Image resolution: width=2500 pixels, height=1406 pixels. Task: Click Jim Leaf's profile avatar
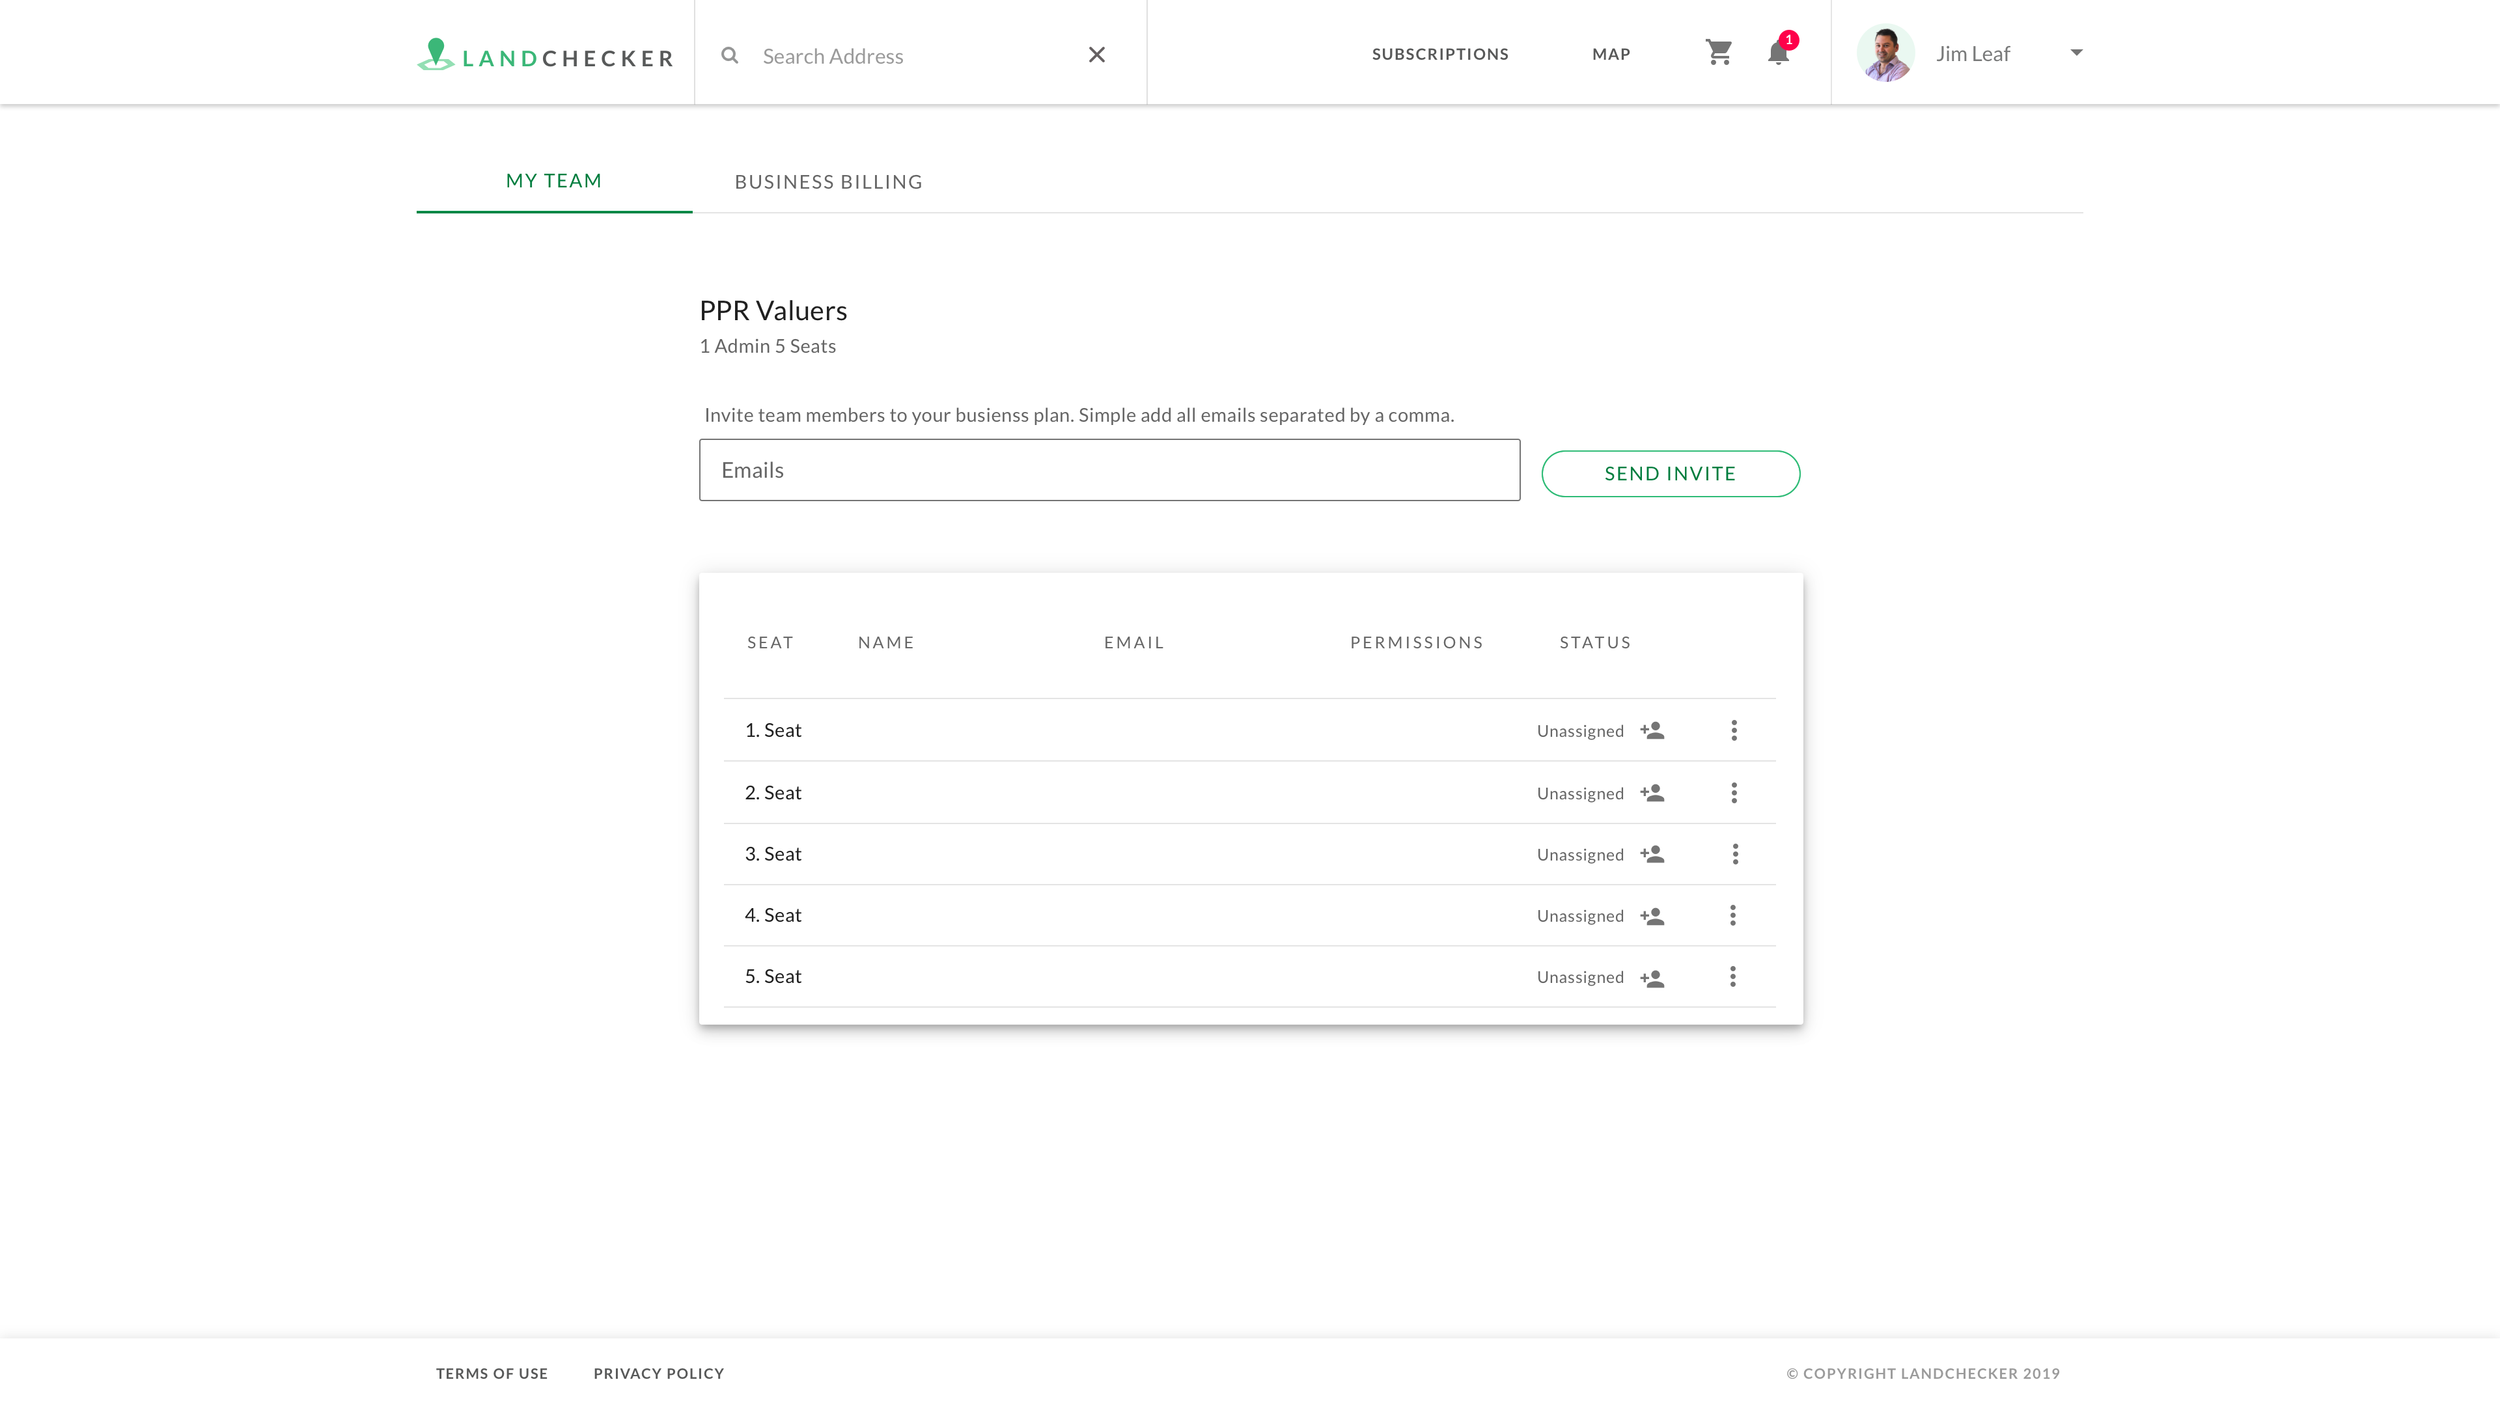(x=1885, y=53)
